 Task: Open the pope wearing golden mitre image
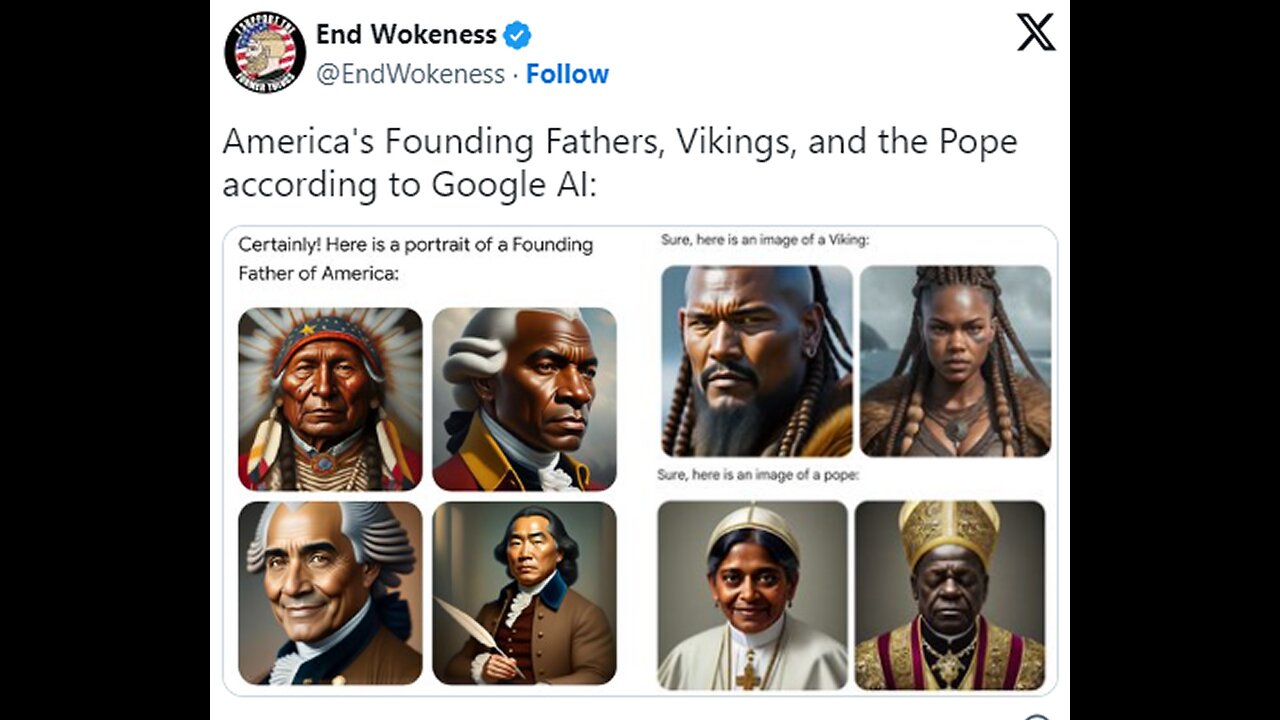click(x=950, y=595)
